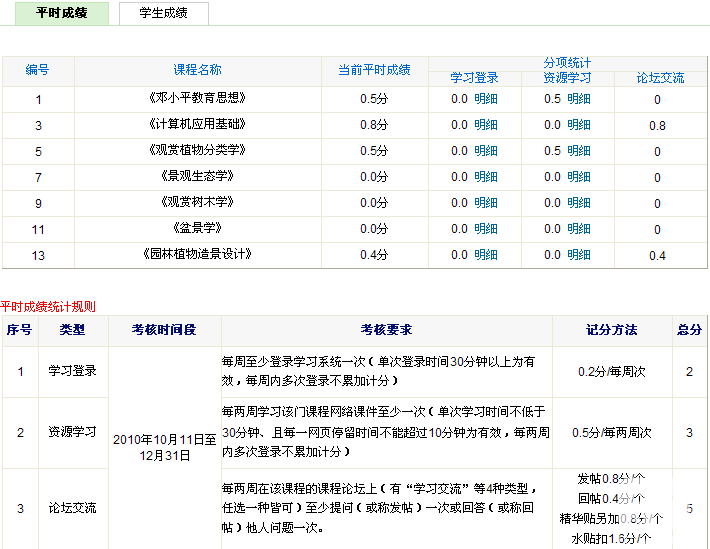Click 学习登录 明细 in 《观赏植物分类学》 row
This screenshot has height=549, width=710.
coord(486,151)
